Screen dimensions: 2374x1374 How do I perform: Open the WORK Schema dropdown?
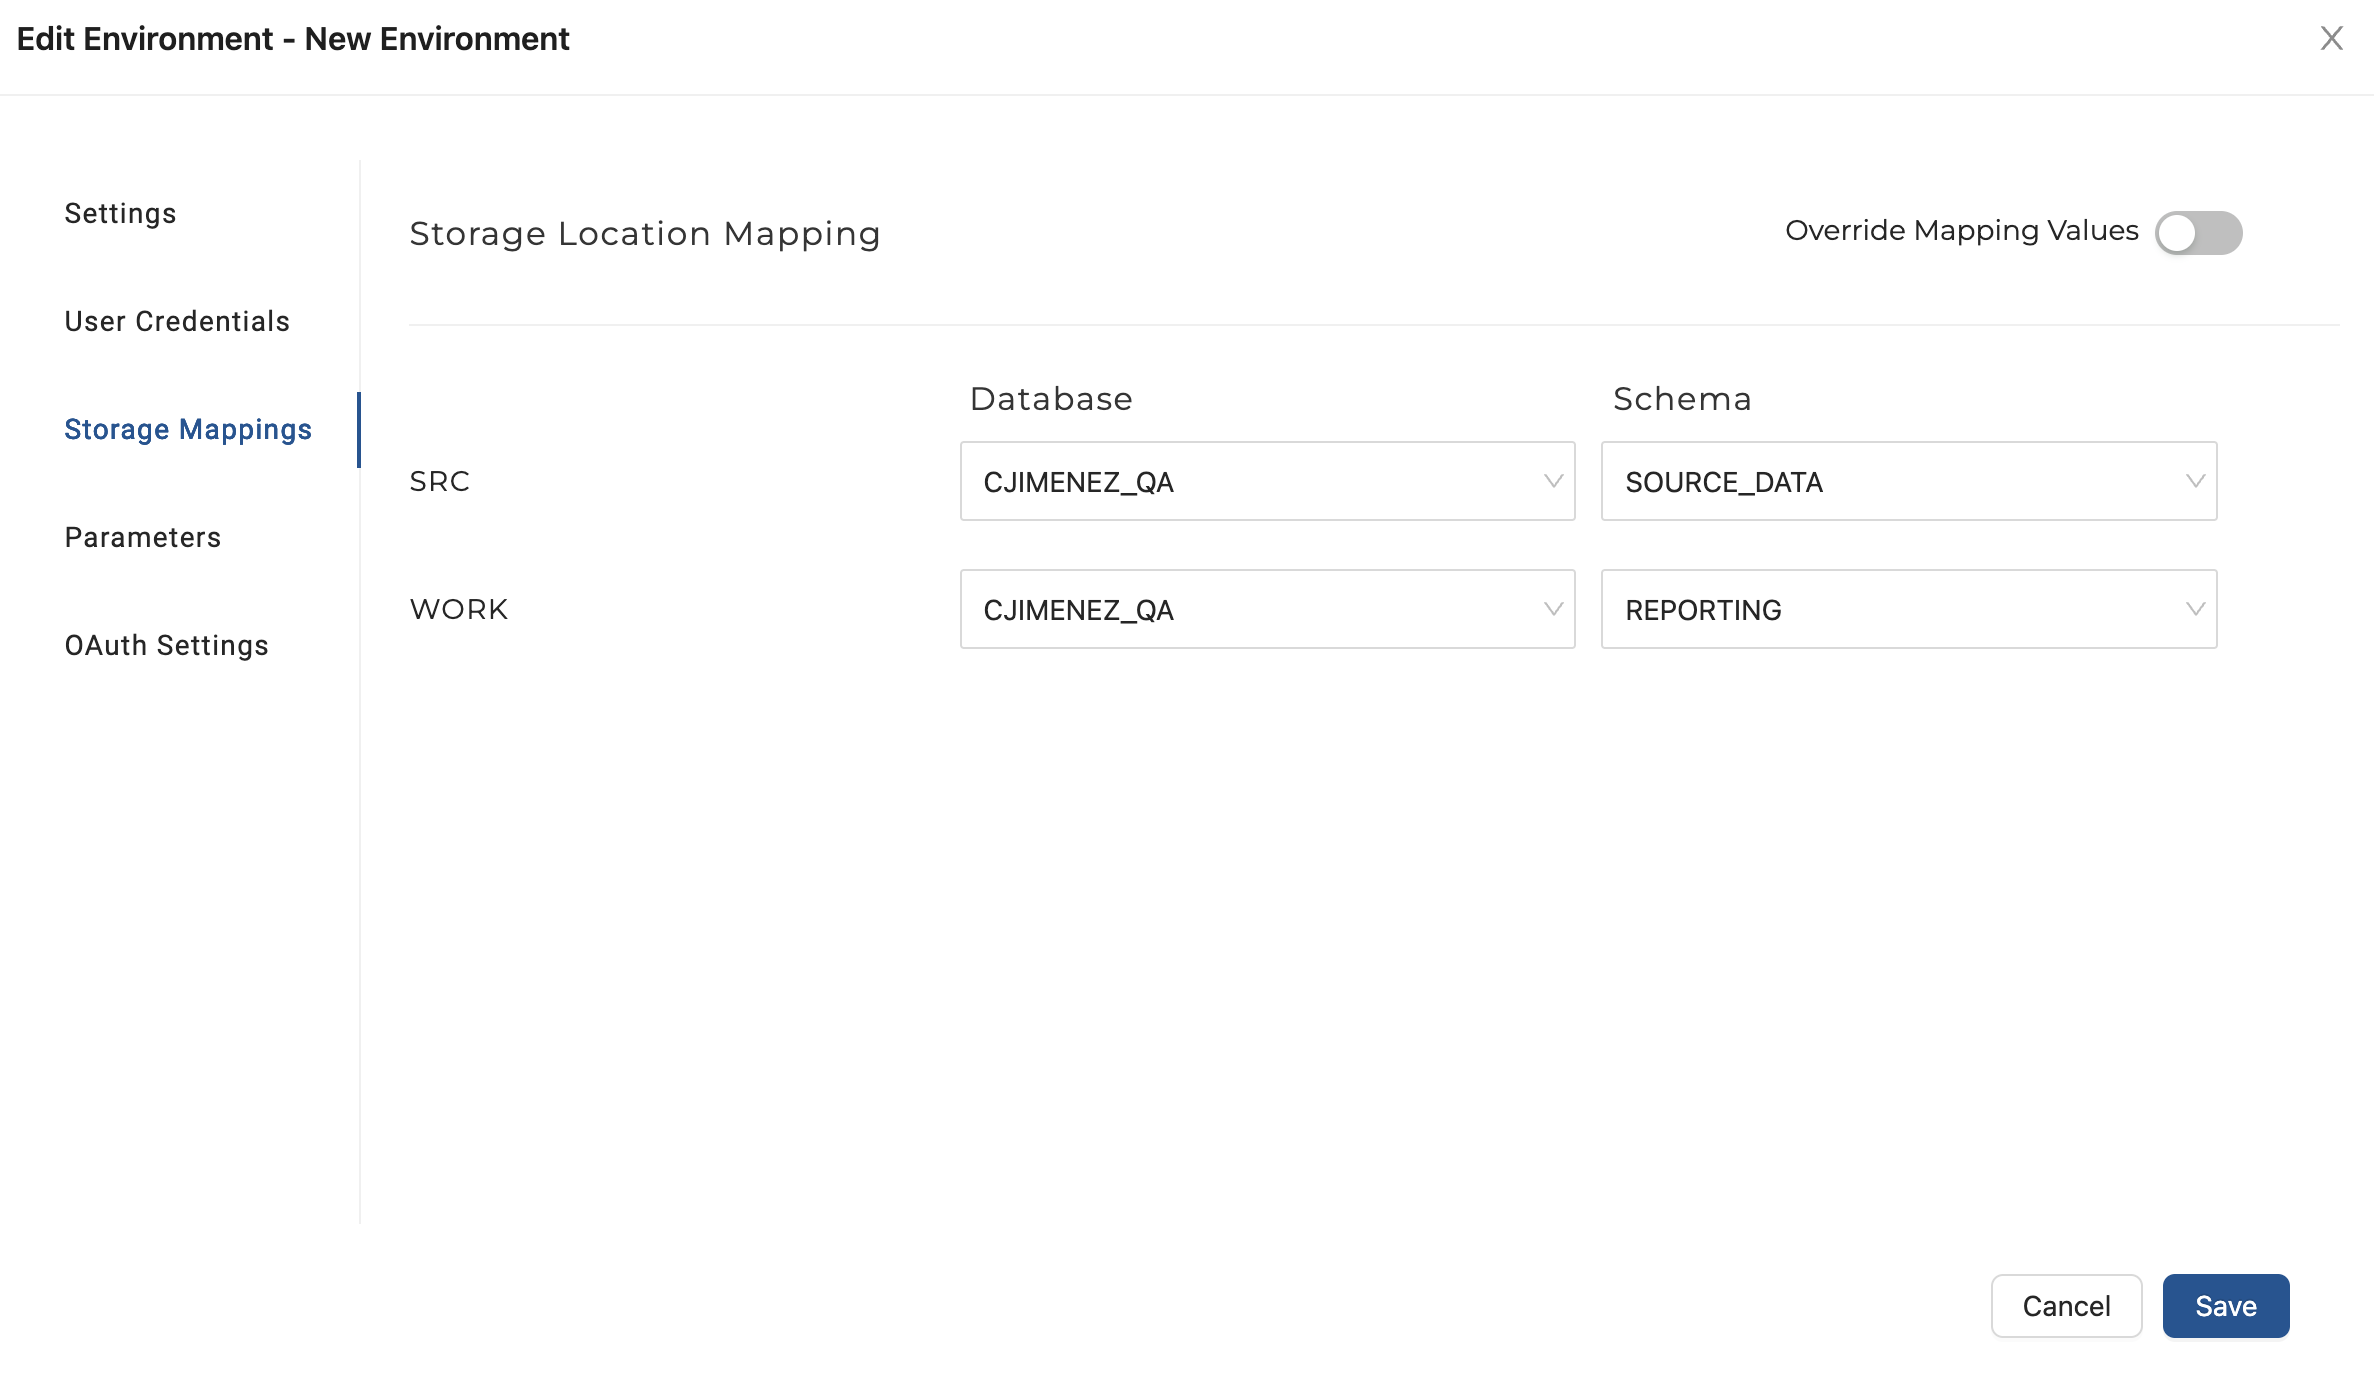pyautogui.click(x=1908, y=609)
